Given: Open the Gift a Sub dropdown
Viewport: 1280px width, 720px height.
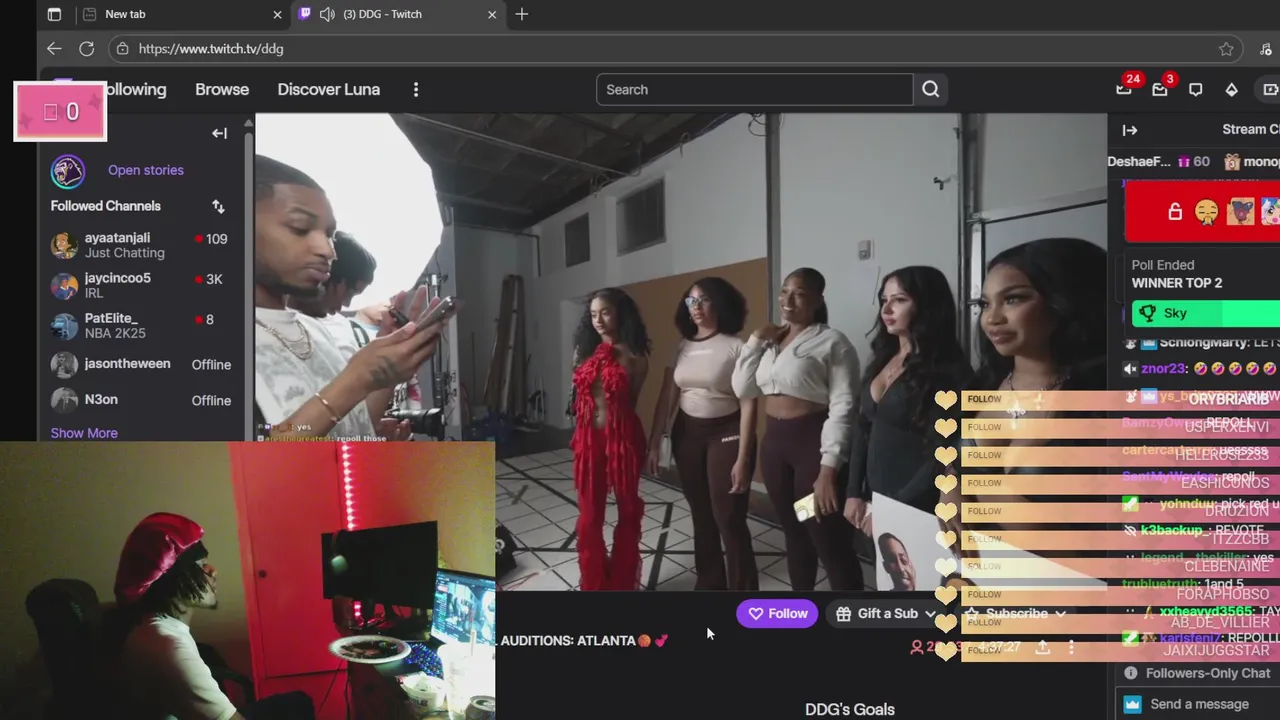Looking at the screenshot, I should click(x=886, y=614).
